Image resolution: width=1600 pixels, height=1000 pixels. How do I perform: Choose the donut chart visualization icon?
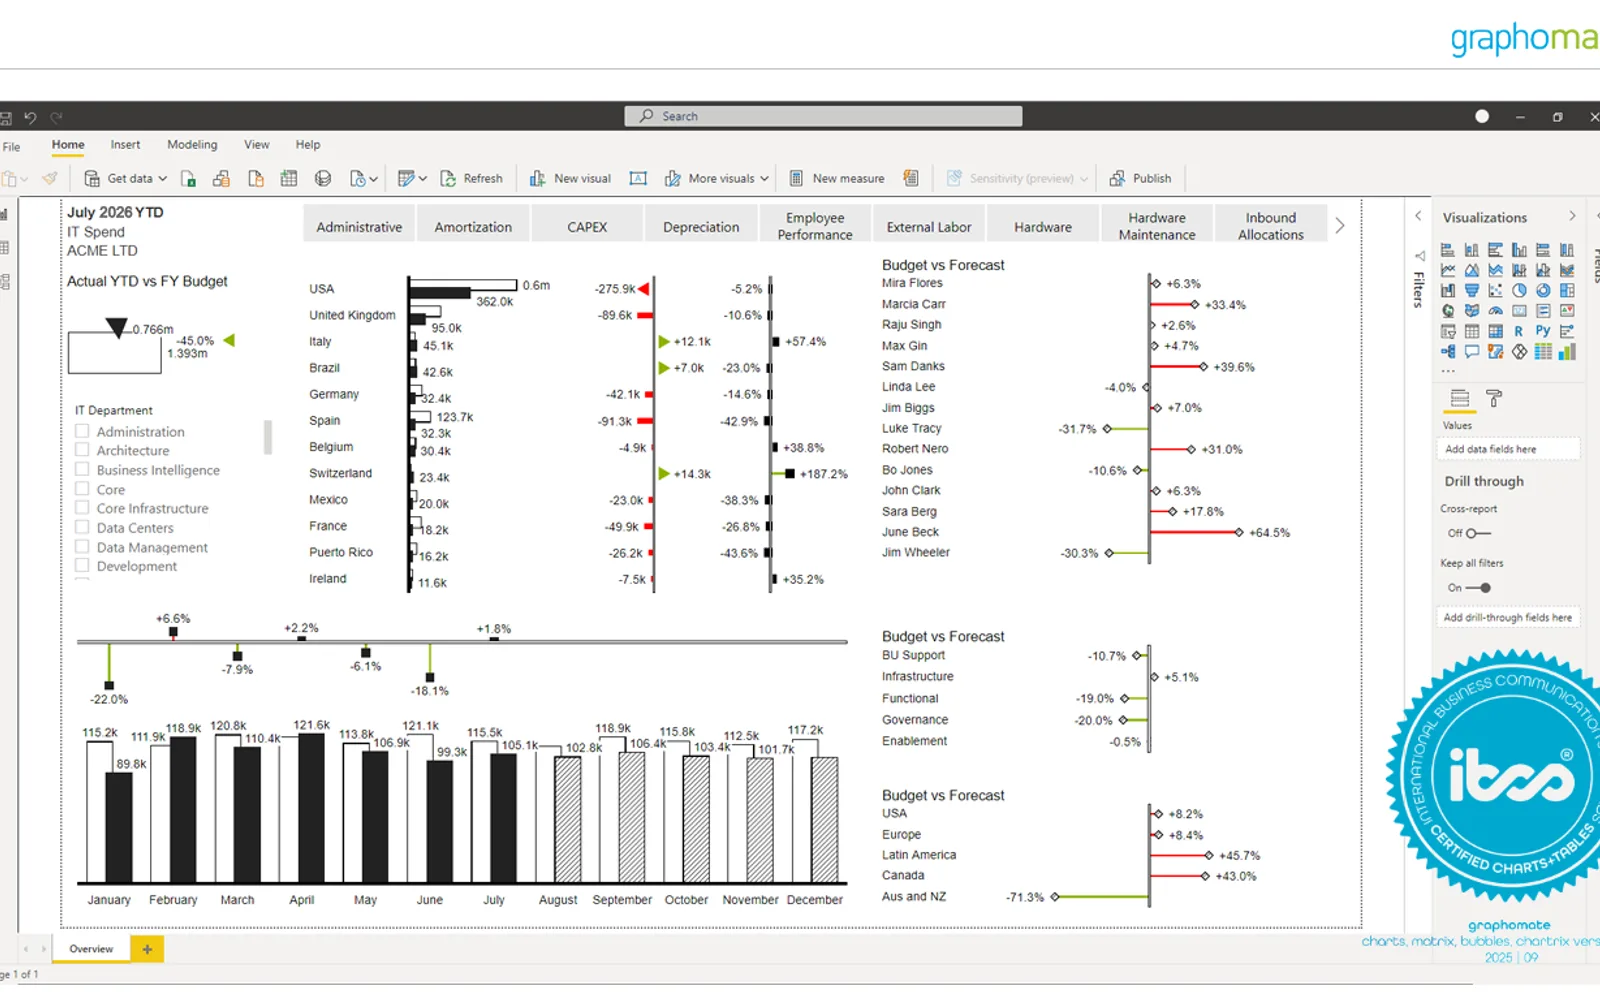click(1543, 291)
